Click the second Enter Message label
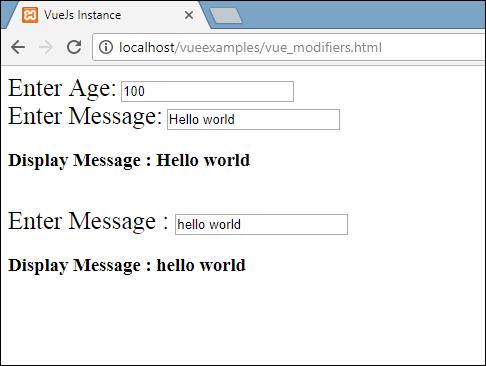This screenshot has height=366, width=486. click(x=88, y=221)
